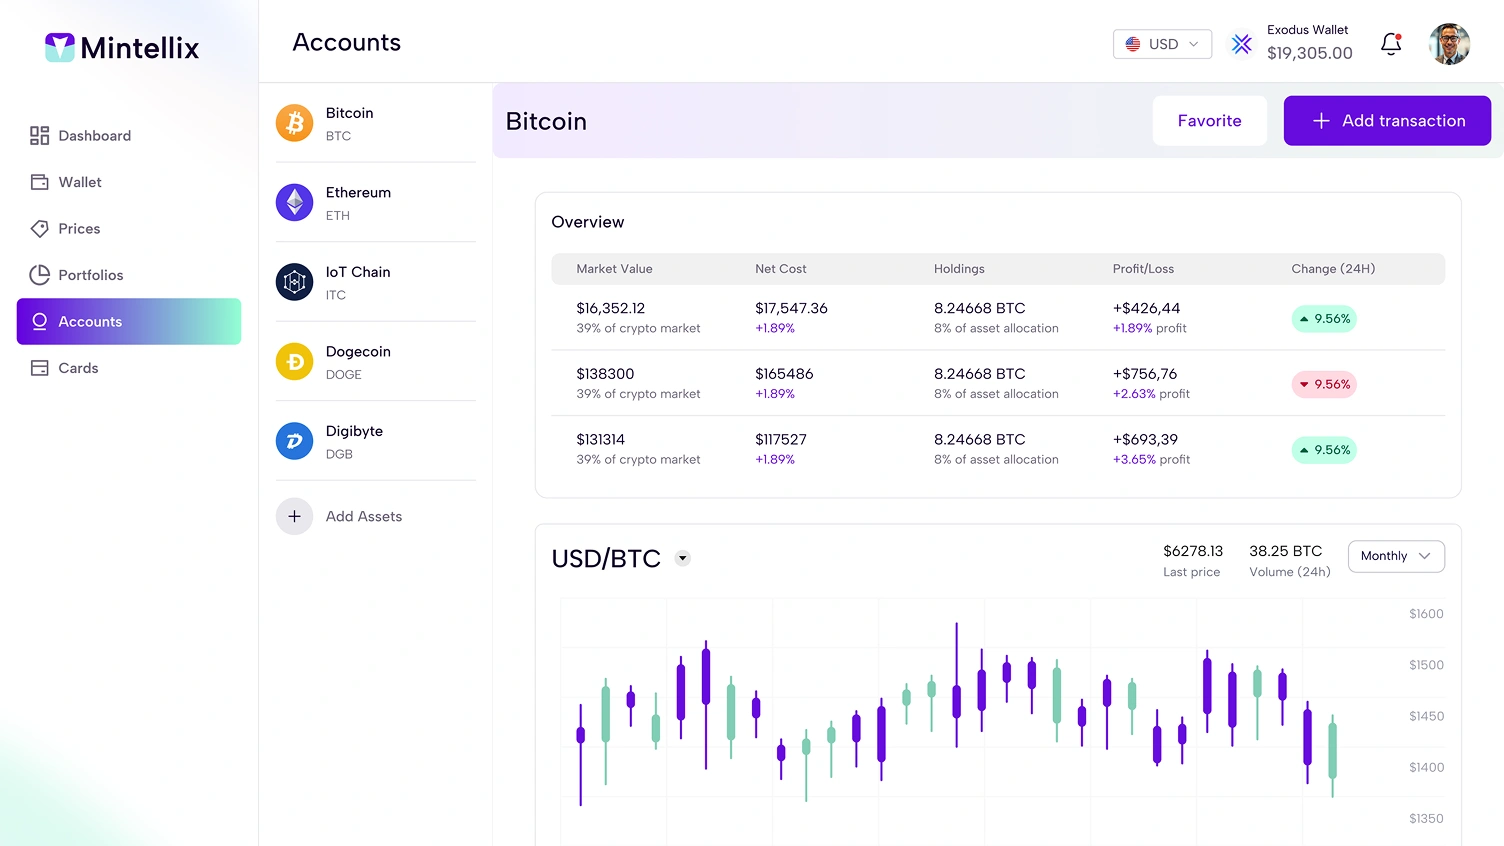Open the Cards section in the sidebar
Viewport: 1504px width, 846px height.
[x=78, y=368]
